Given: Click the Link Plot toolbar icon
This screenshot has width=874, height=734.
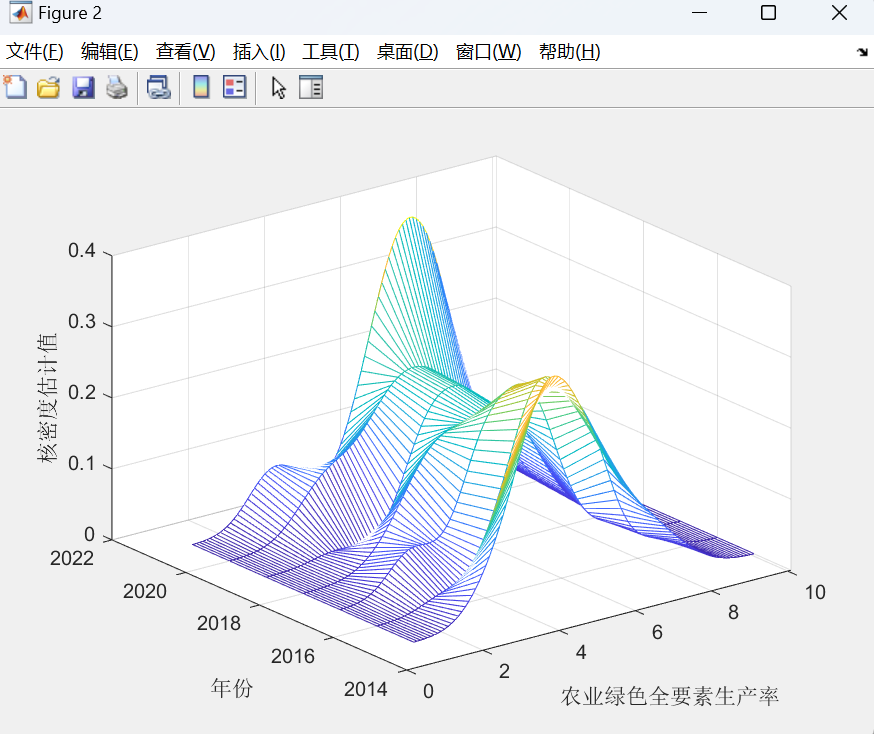Looking at the screenshot, I should pyautogui.click(x=158, y=88).
